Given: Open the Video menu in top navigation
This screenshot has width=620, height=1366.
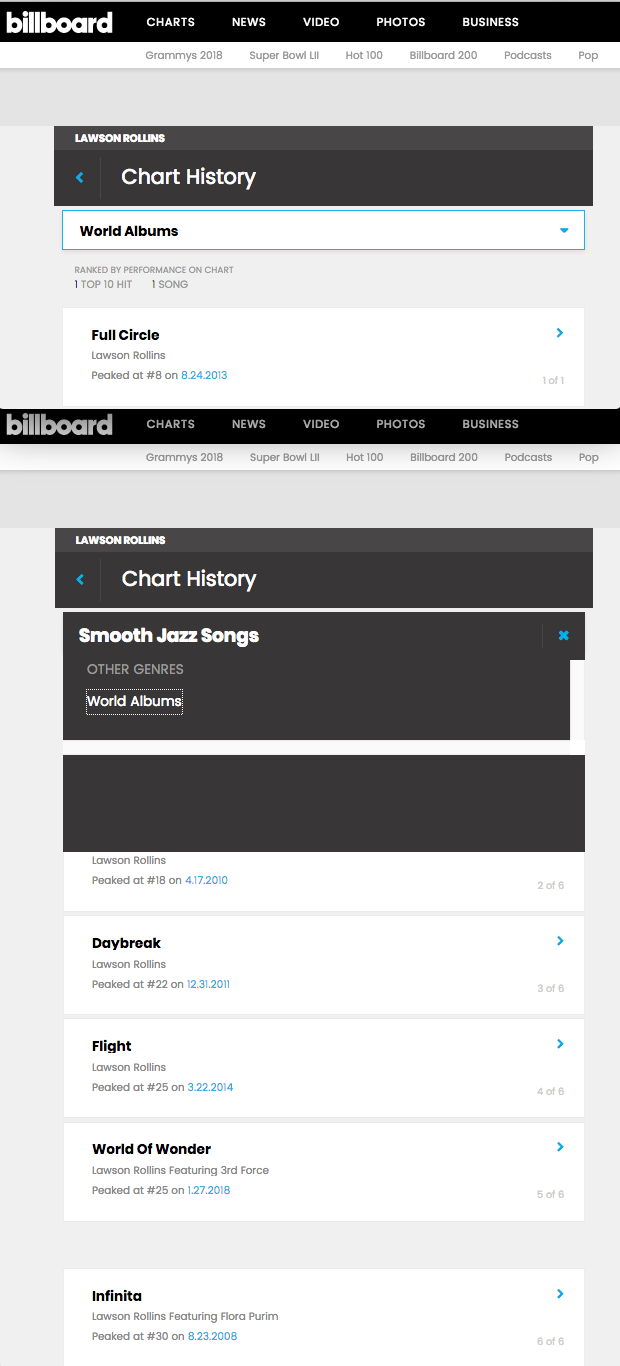Looking at the screenshot, I should 321,22.
